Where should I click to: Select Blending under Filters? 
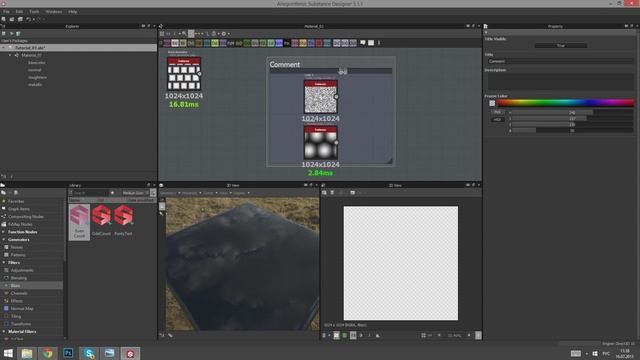pos(19,278)
